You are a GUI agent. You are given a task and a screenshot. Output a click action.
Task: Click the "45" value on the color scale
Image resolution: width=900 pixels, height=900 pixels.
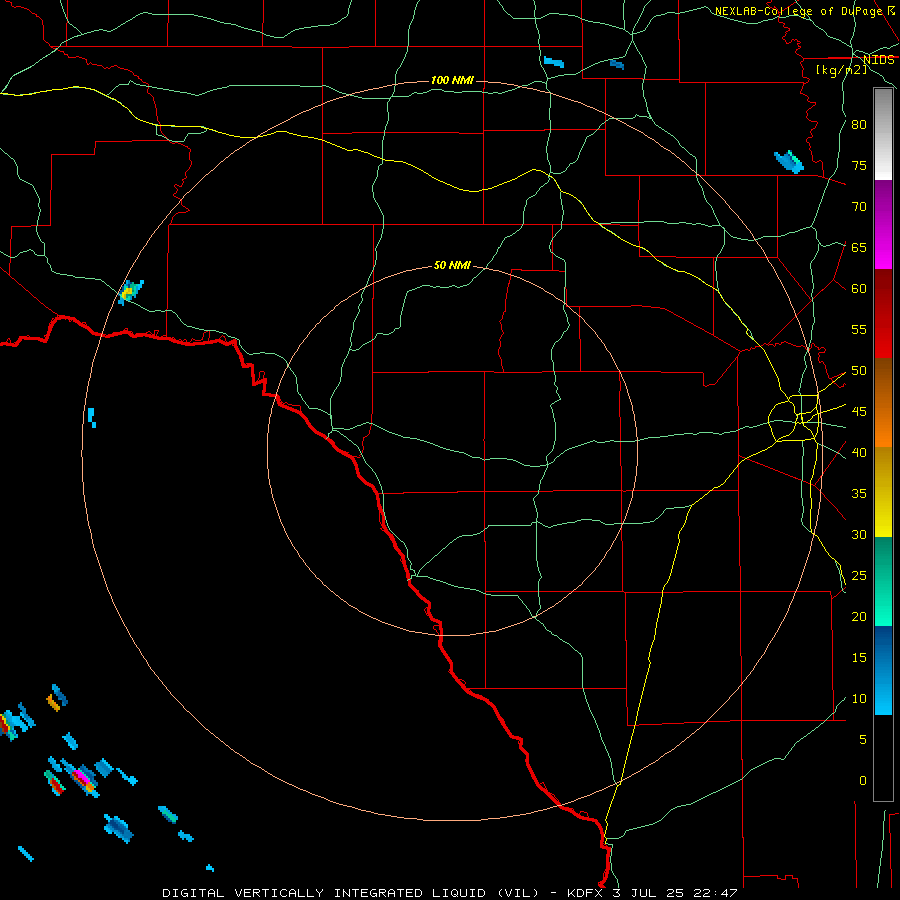859,412
